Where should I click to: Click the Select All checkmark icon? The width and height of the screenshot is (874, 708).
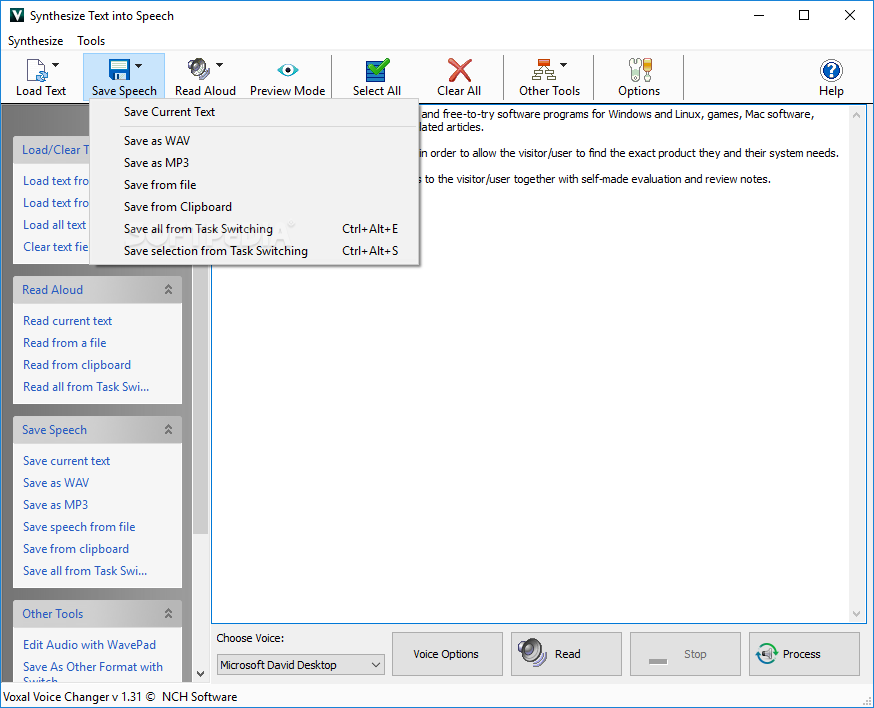point(377,70)
